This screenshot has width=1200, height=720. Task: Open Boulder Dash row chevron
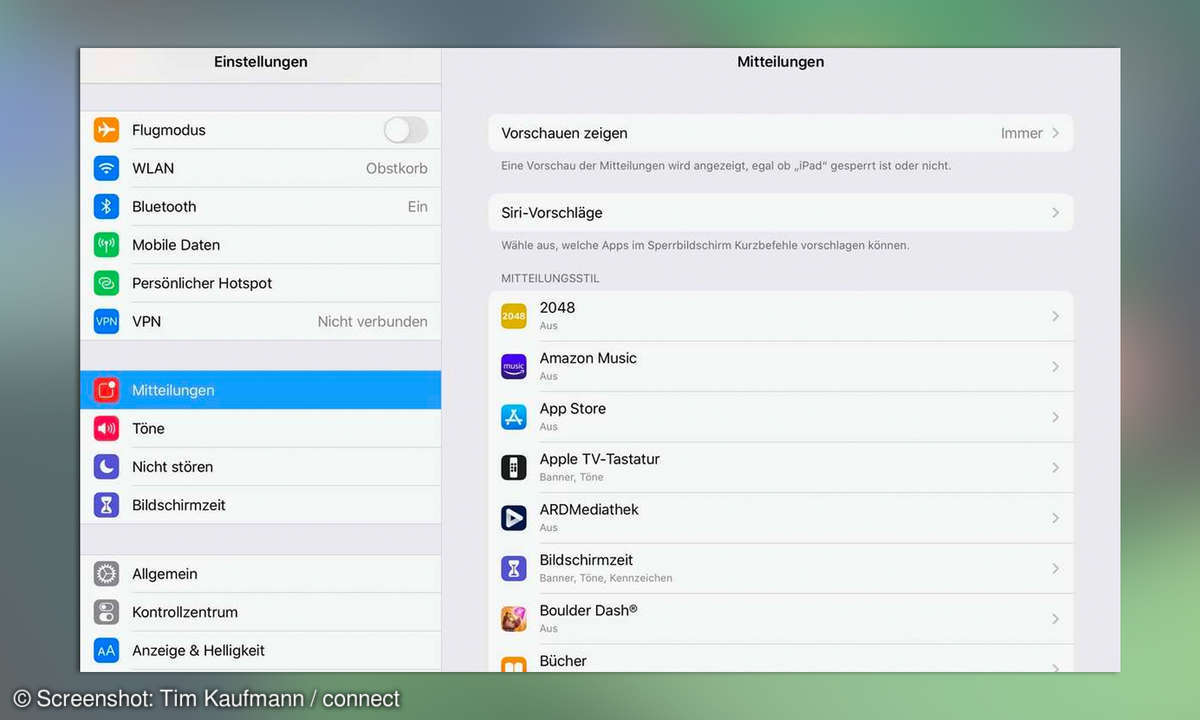pos(1055,619)
